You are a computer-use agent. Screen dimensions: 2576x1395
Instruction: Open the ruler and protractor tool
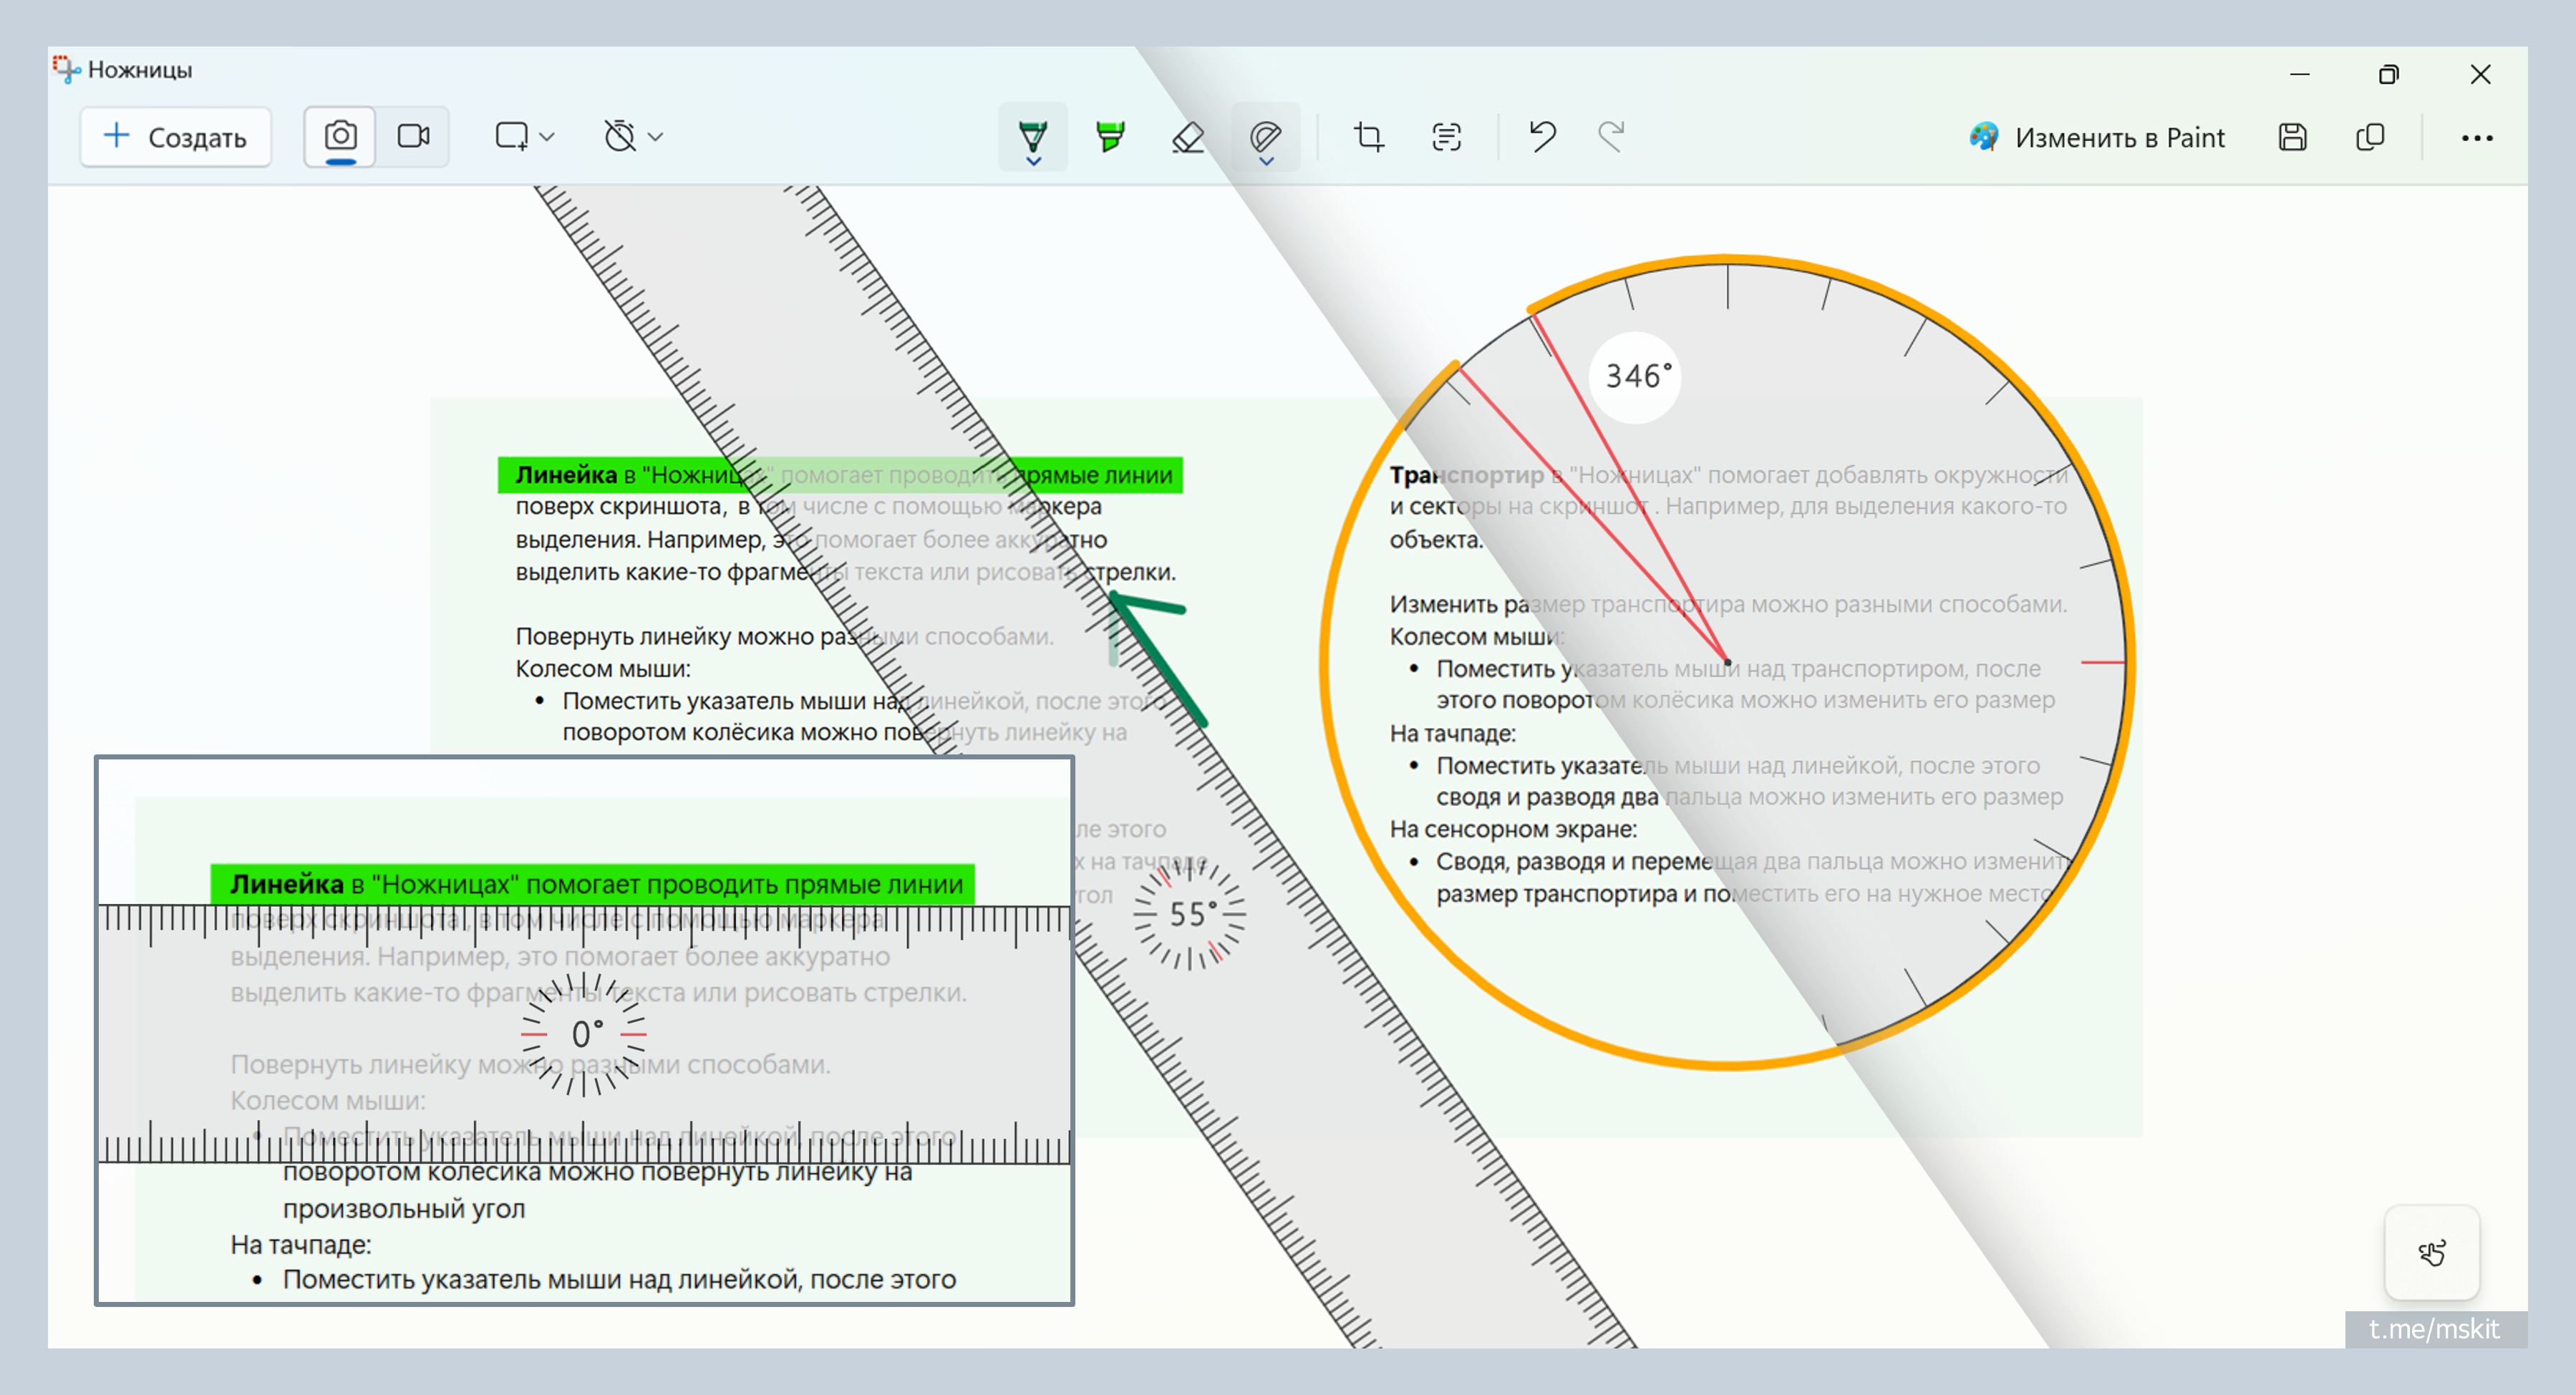1266,137
